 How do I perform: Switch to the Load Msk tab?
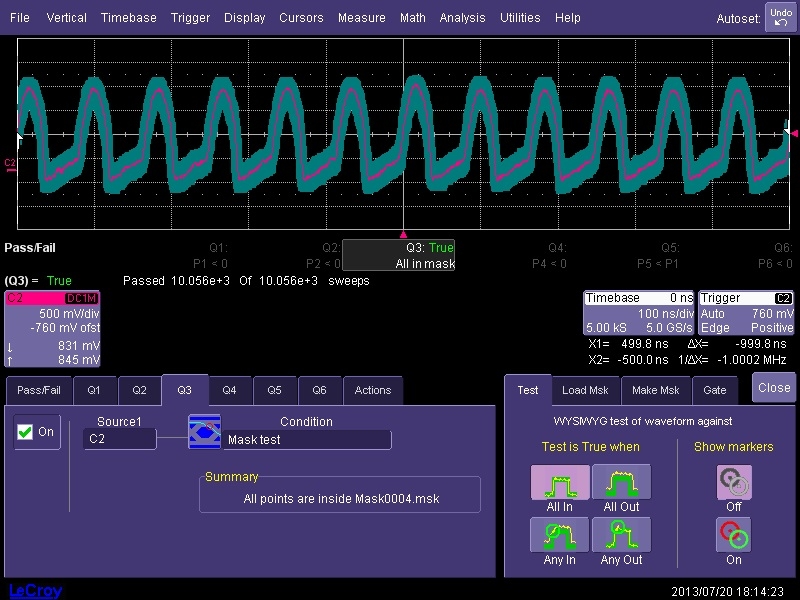pyautogui.click(x=585, y=390)
